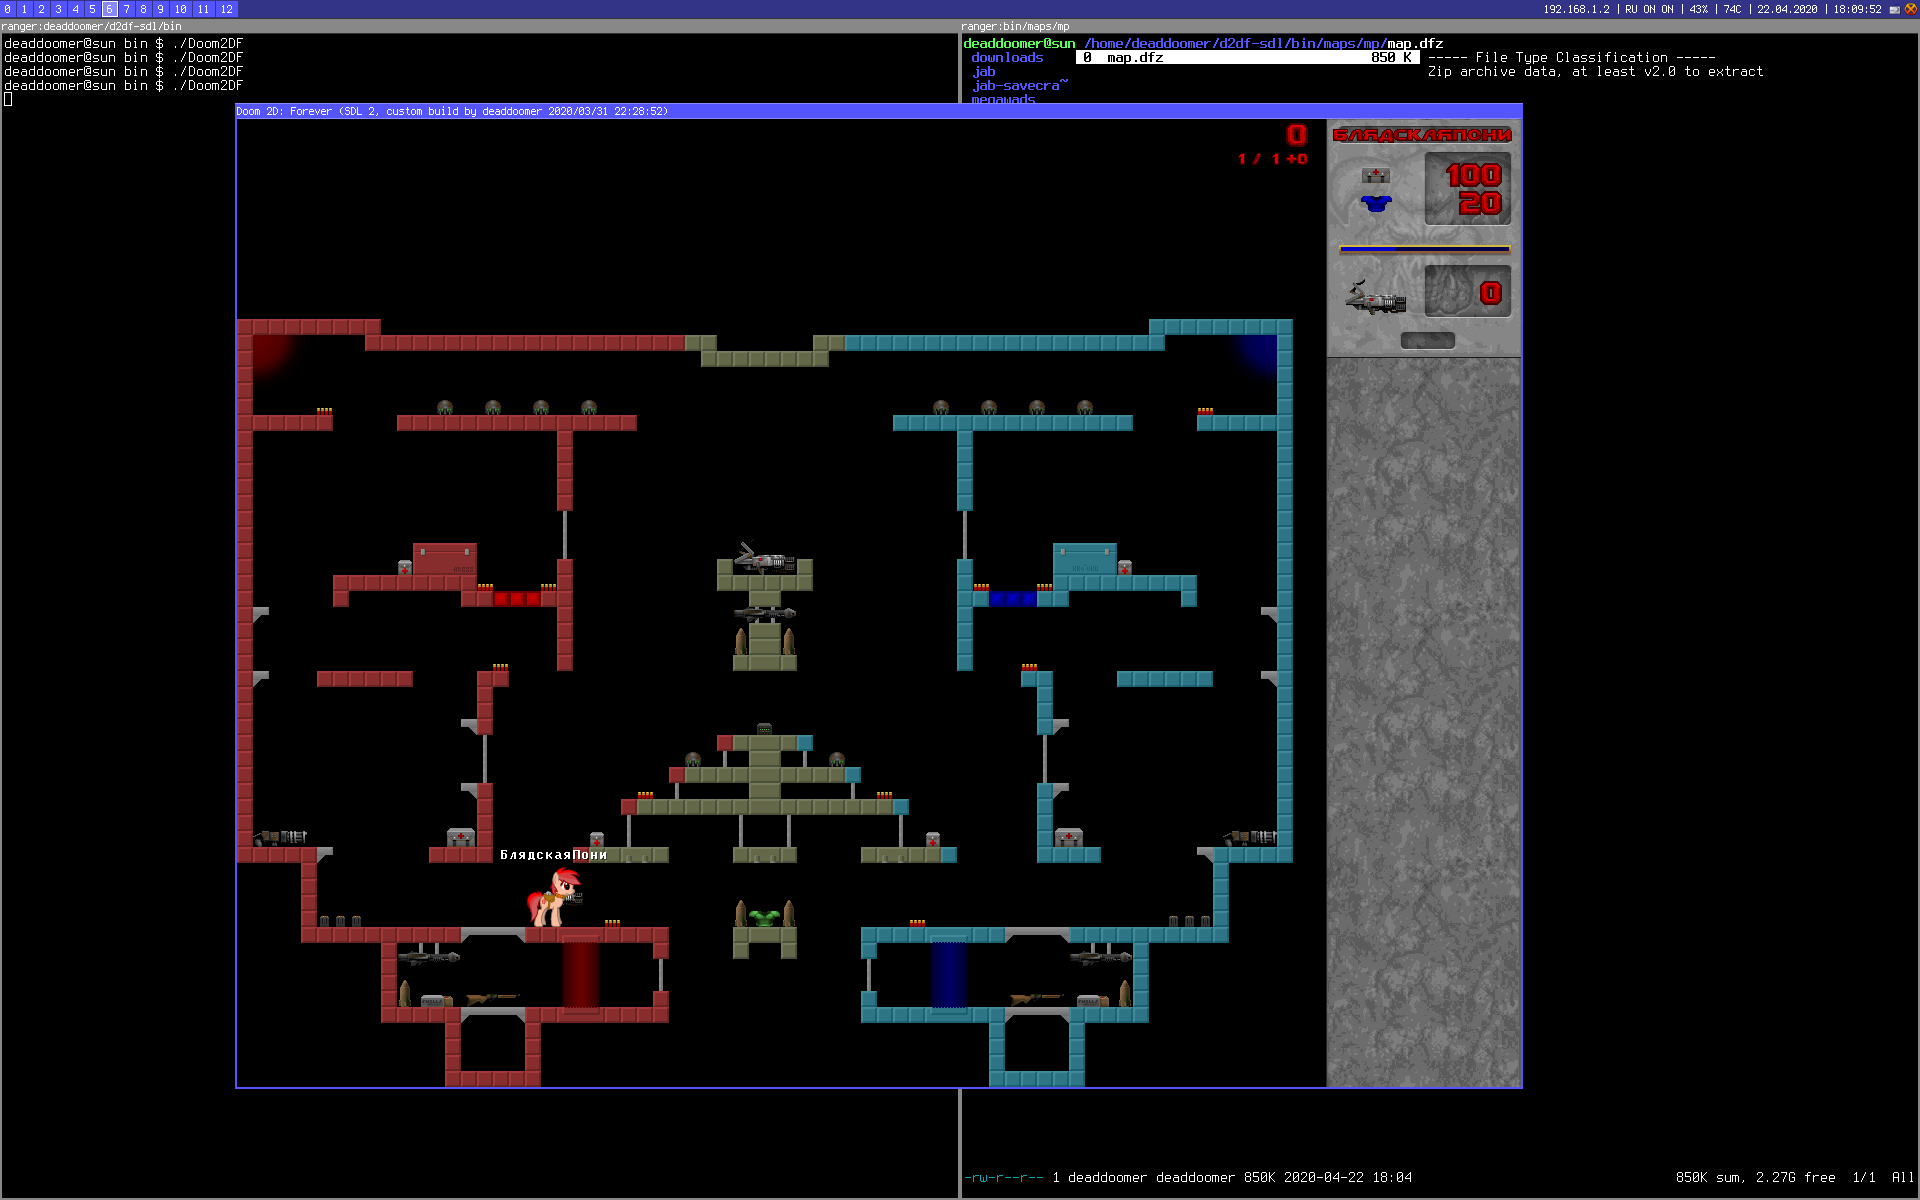Switch to workspace 0

tap(7, 9)
